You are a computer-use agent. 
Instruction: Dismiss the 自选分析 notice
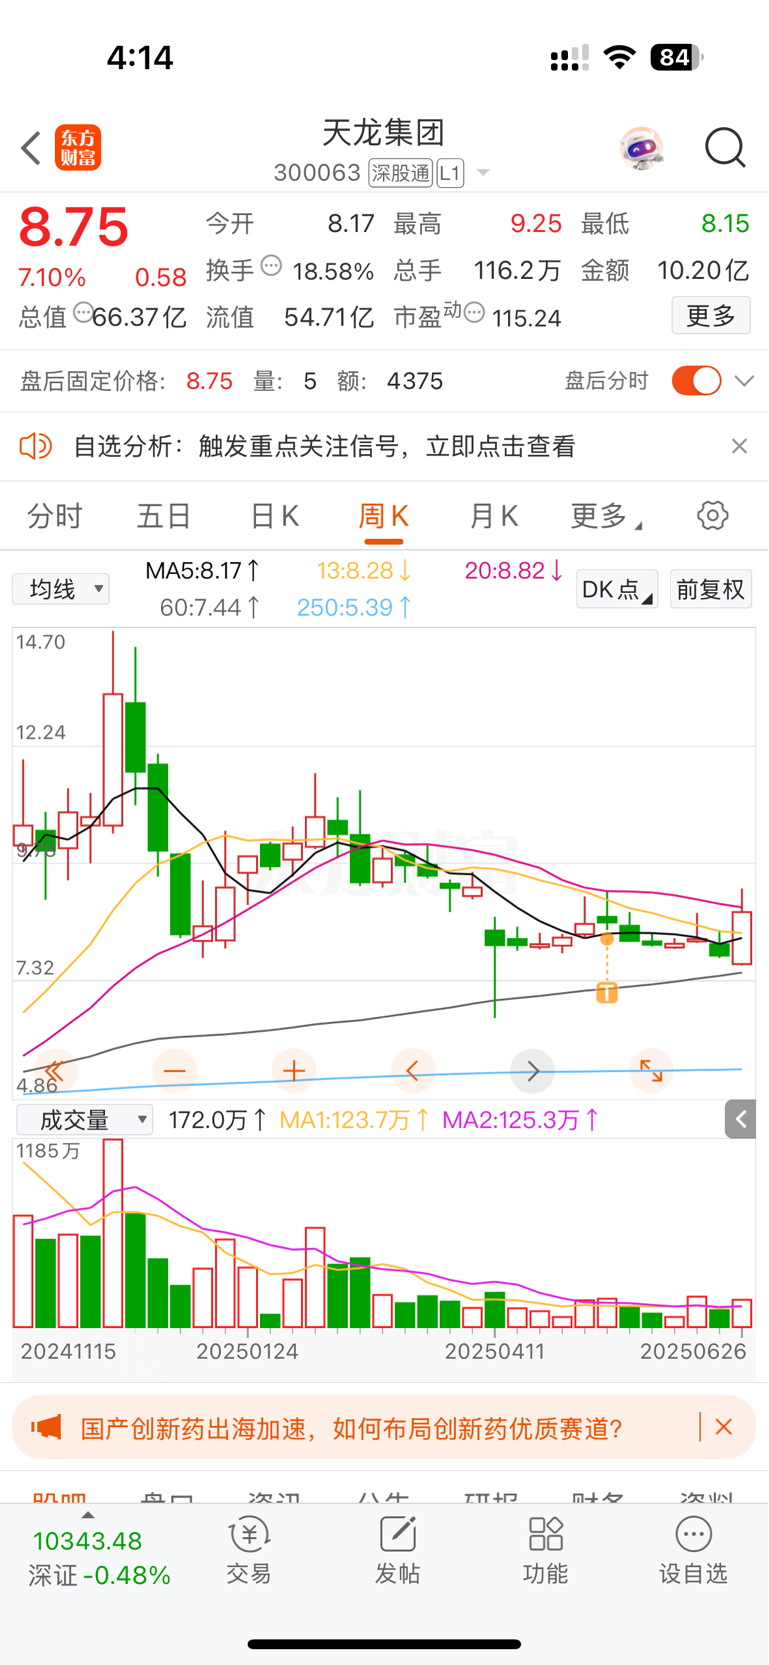(x=739, y=446)
